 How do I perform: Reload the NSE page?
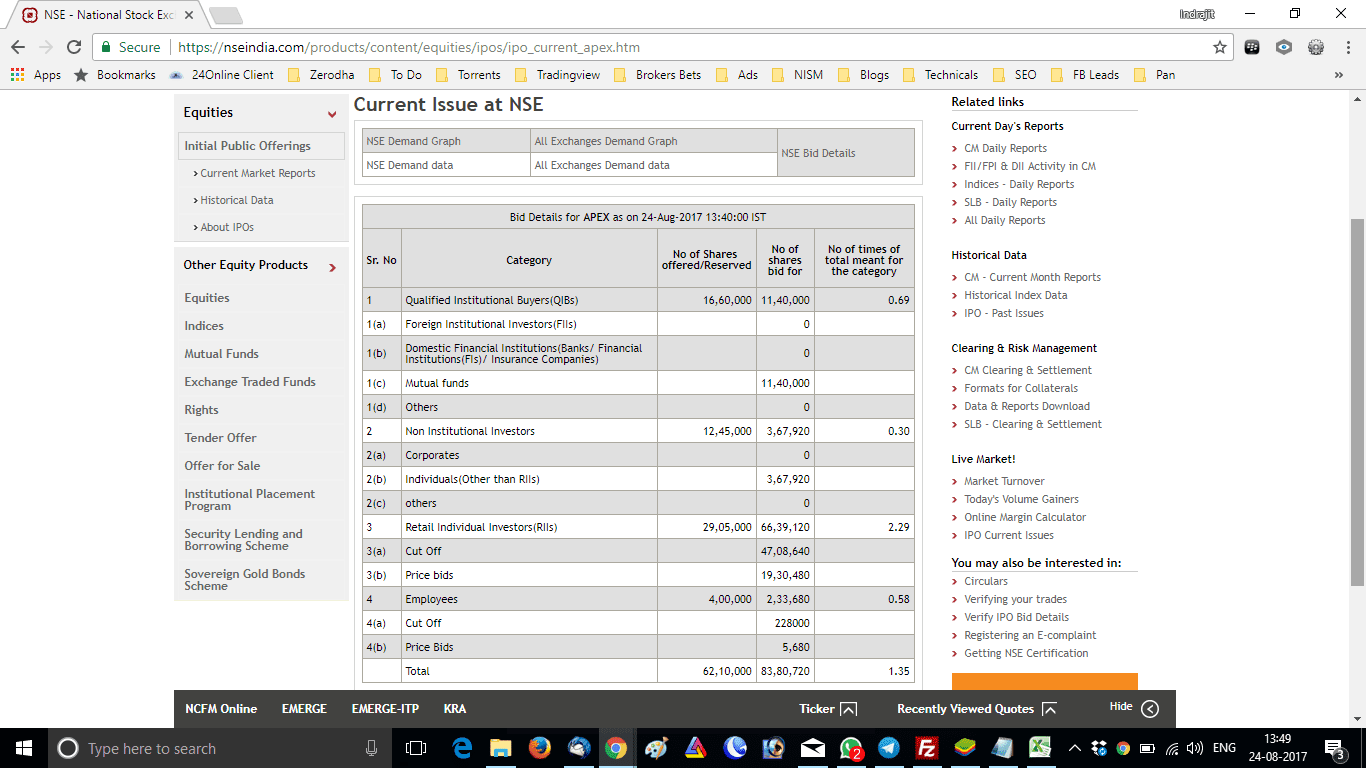tap(73, 47)
